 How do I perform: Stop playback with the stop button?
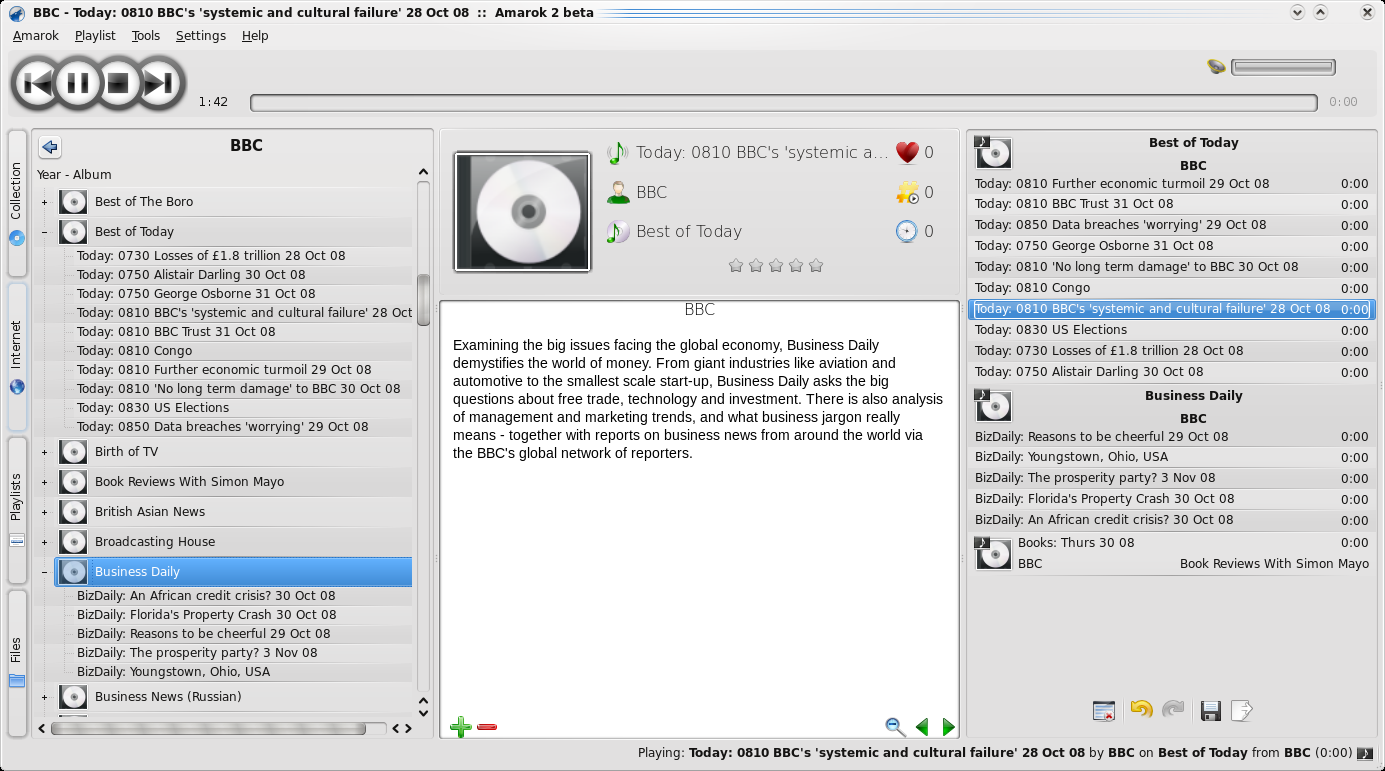(119, 83)
